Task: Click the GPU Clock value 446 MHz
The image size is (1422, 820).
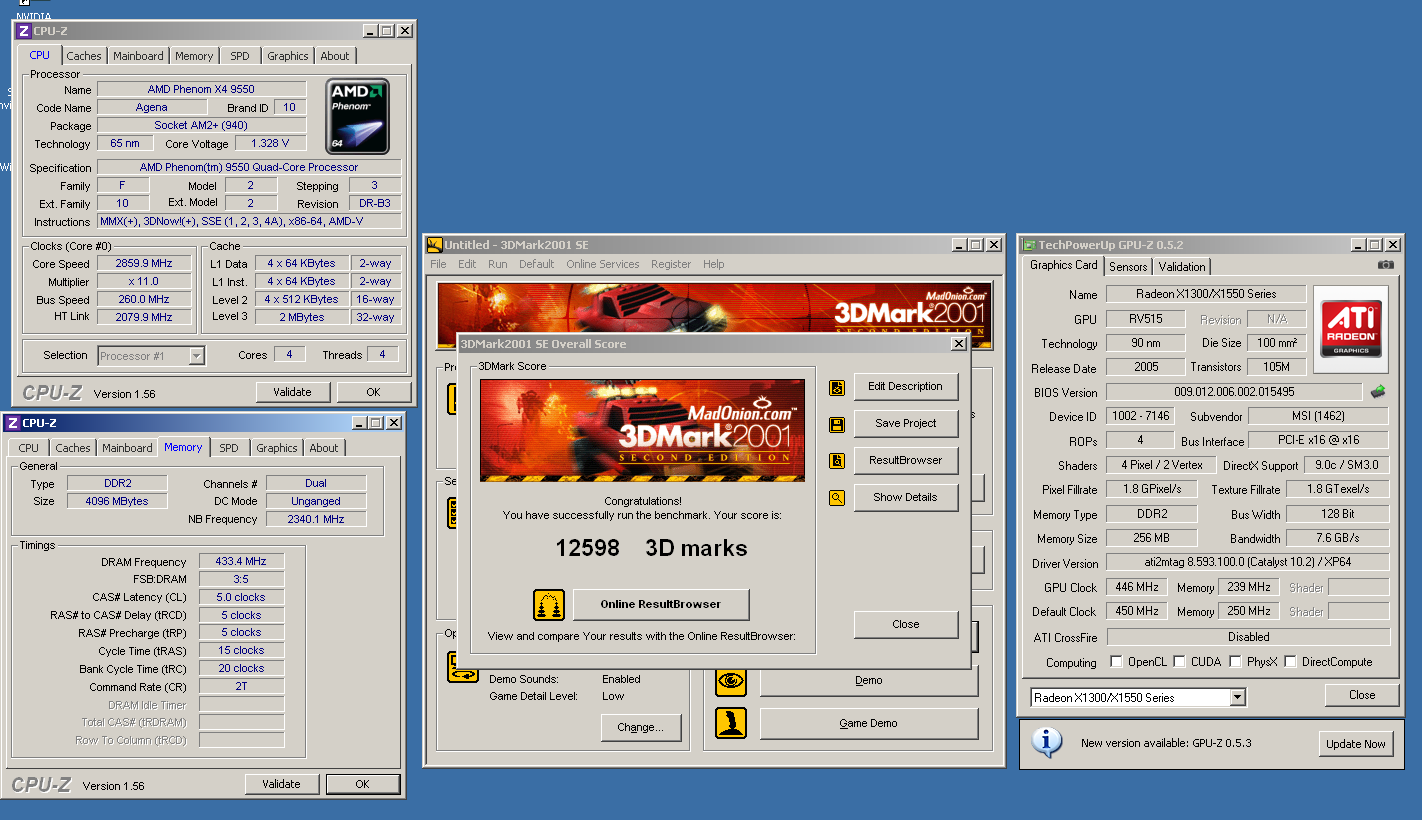Action: [x=1136, y=588]
